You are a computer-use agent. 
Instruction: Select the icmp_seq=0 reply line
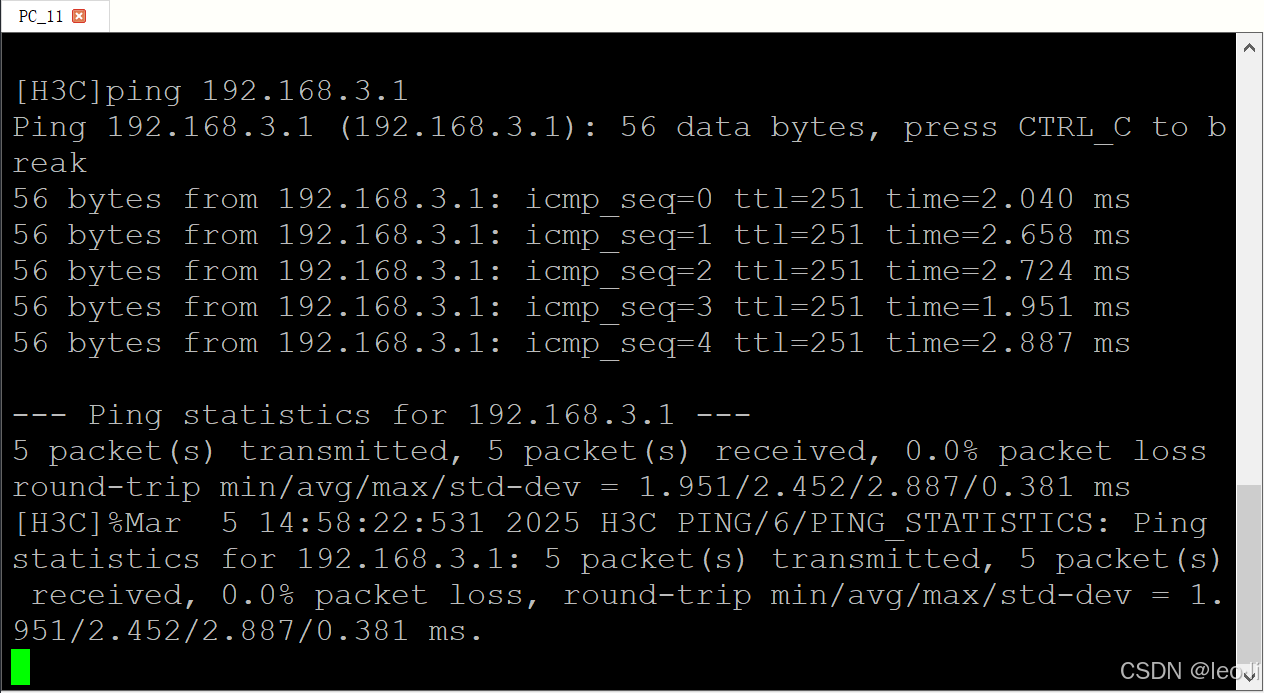570,198
